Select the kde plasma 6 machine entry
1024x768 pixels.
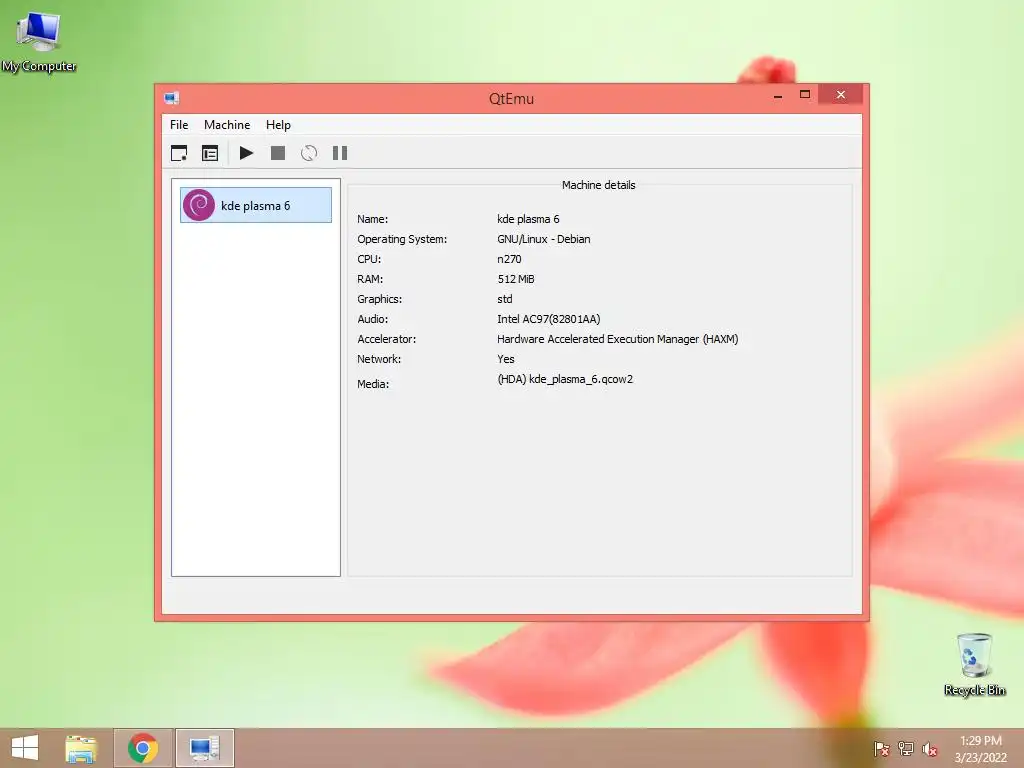(256, 205)
